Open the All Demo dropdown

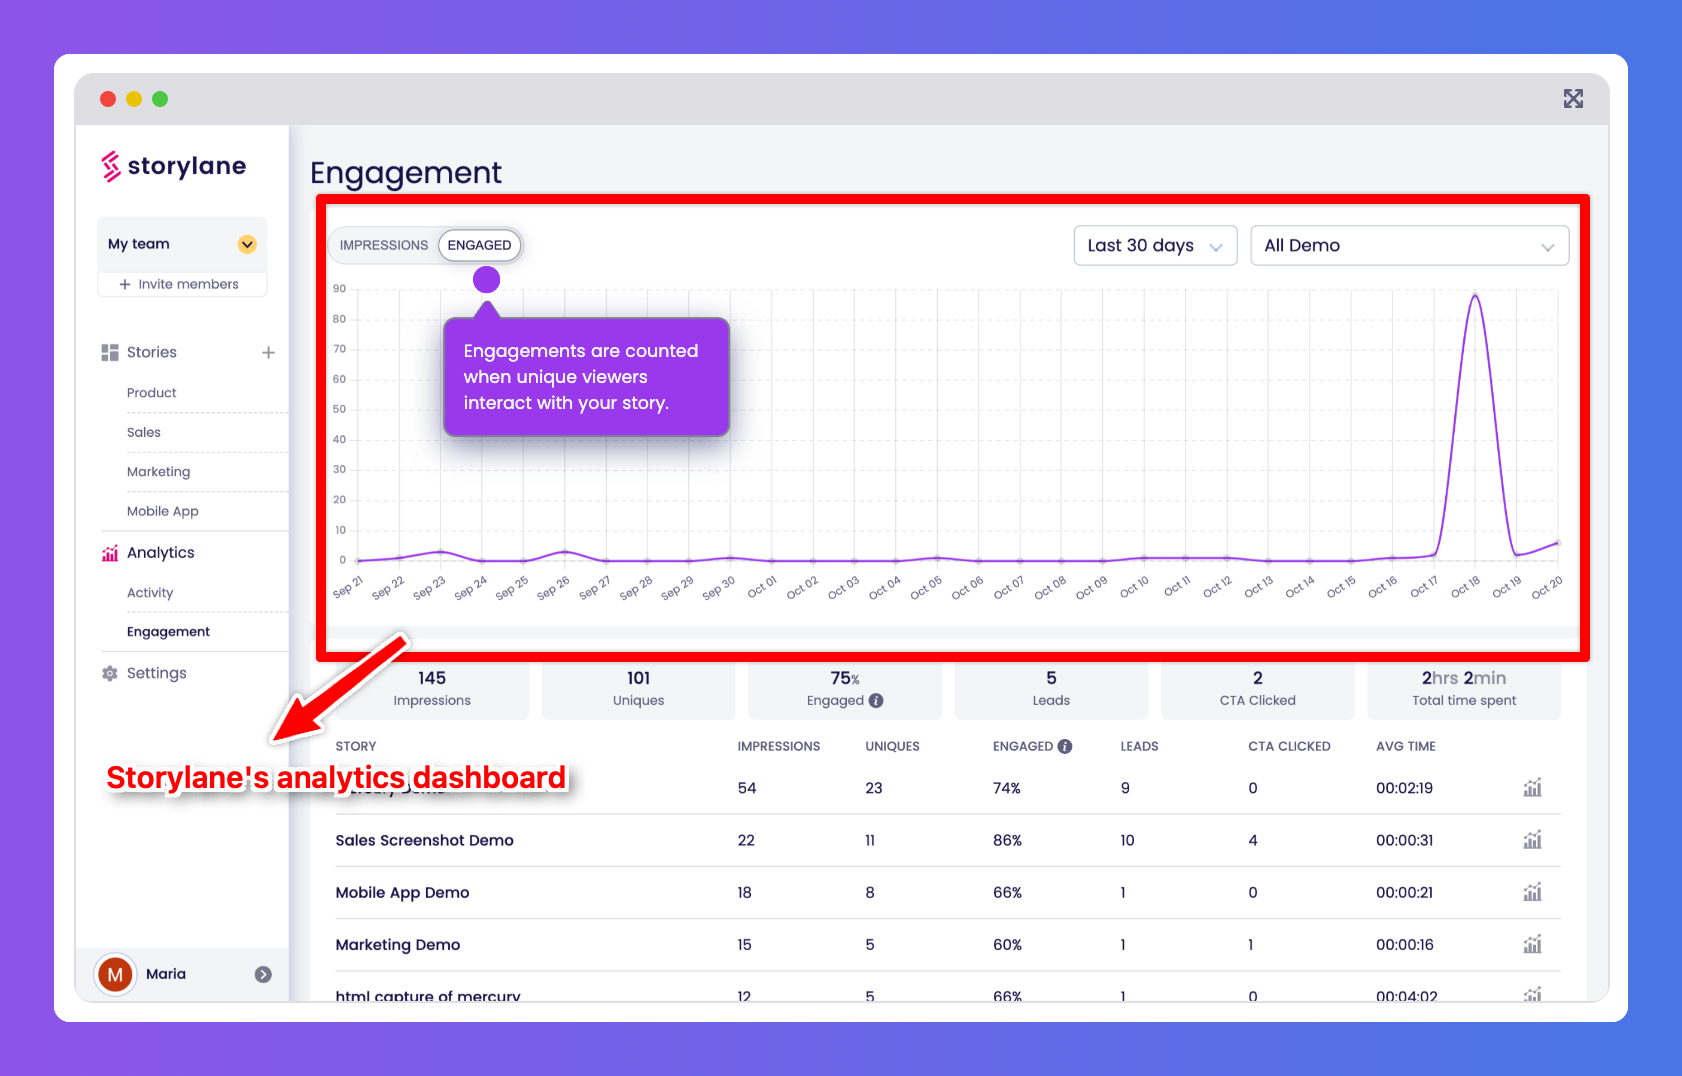[x=1409, y=246]
